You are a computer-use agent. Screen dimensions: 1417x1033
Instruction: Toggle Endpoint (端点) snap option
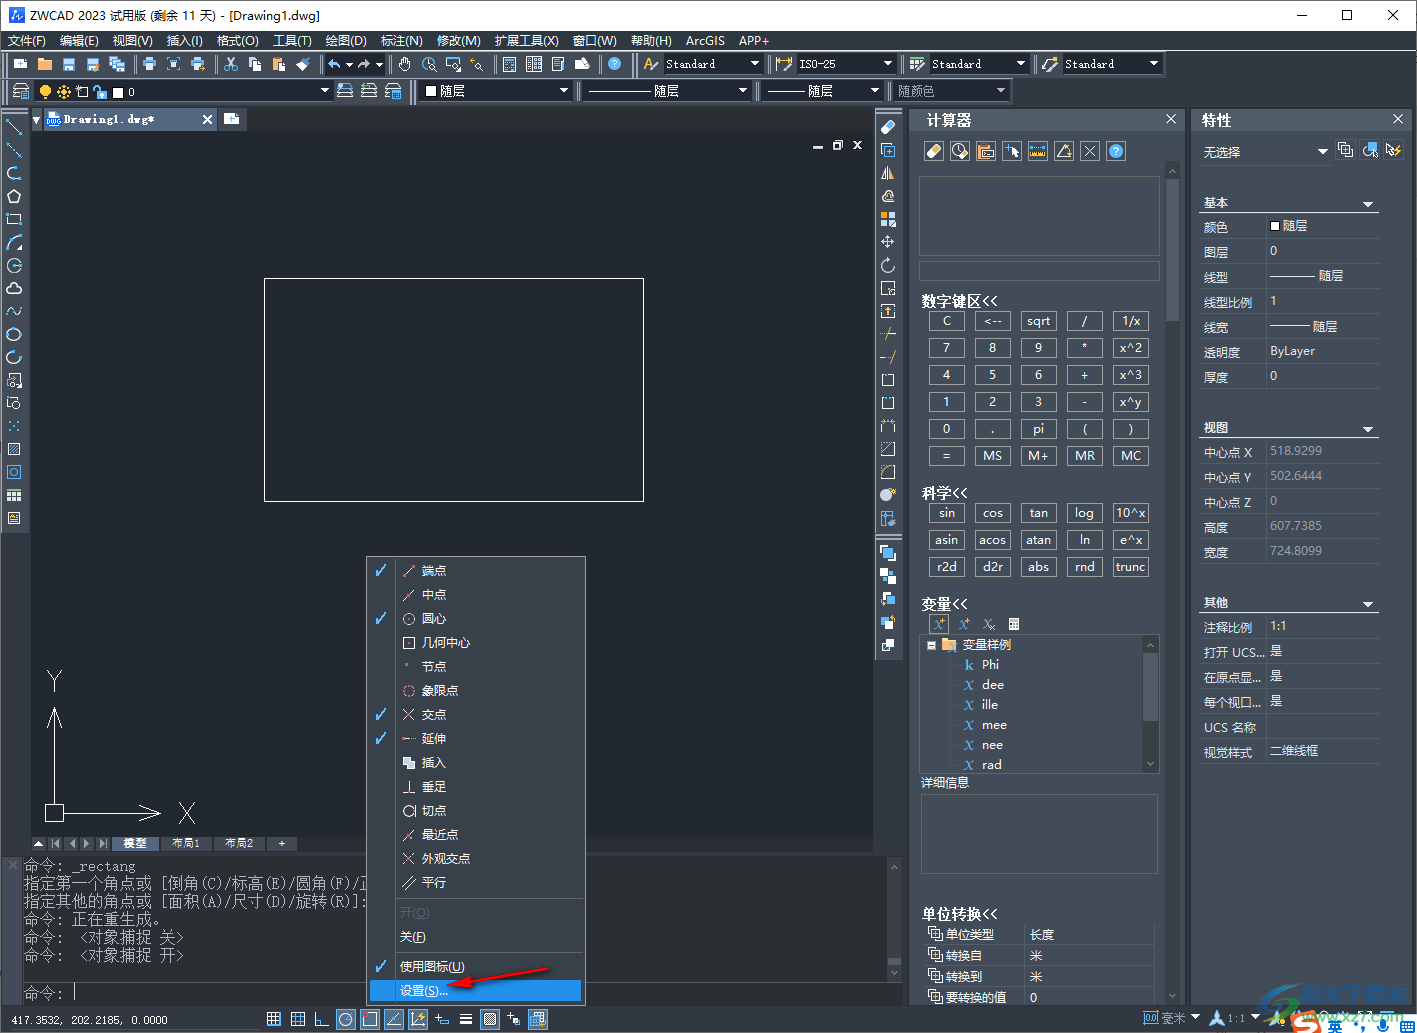pyautogui.click(x=476, y=570)
